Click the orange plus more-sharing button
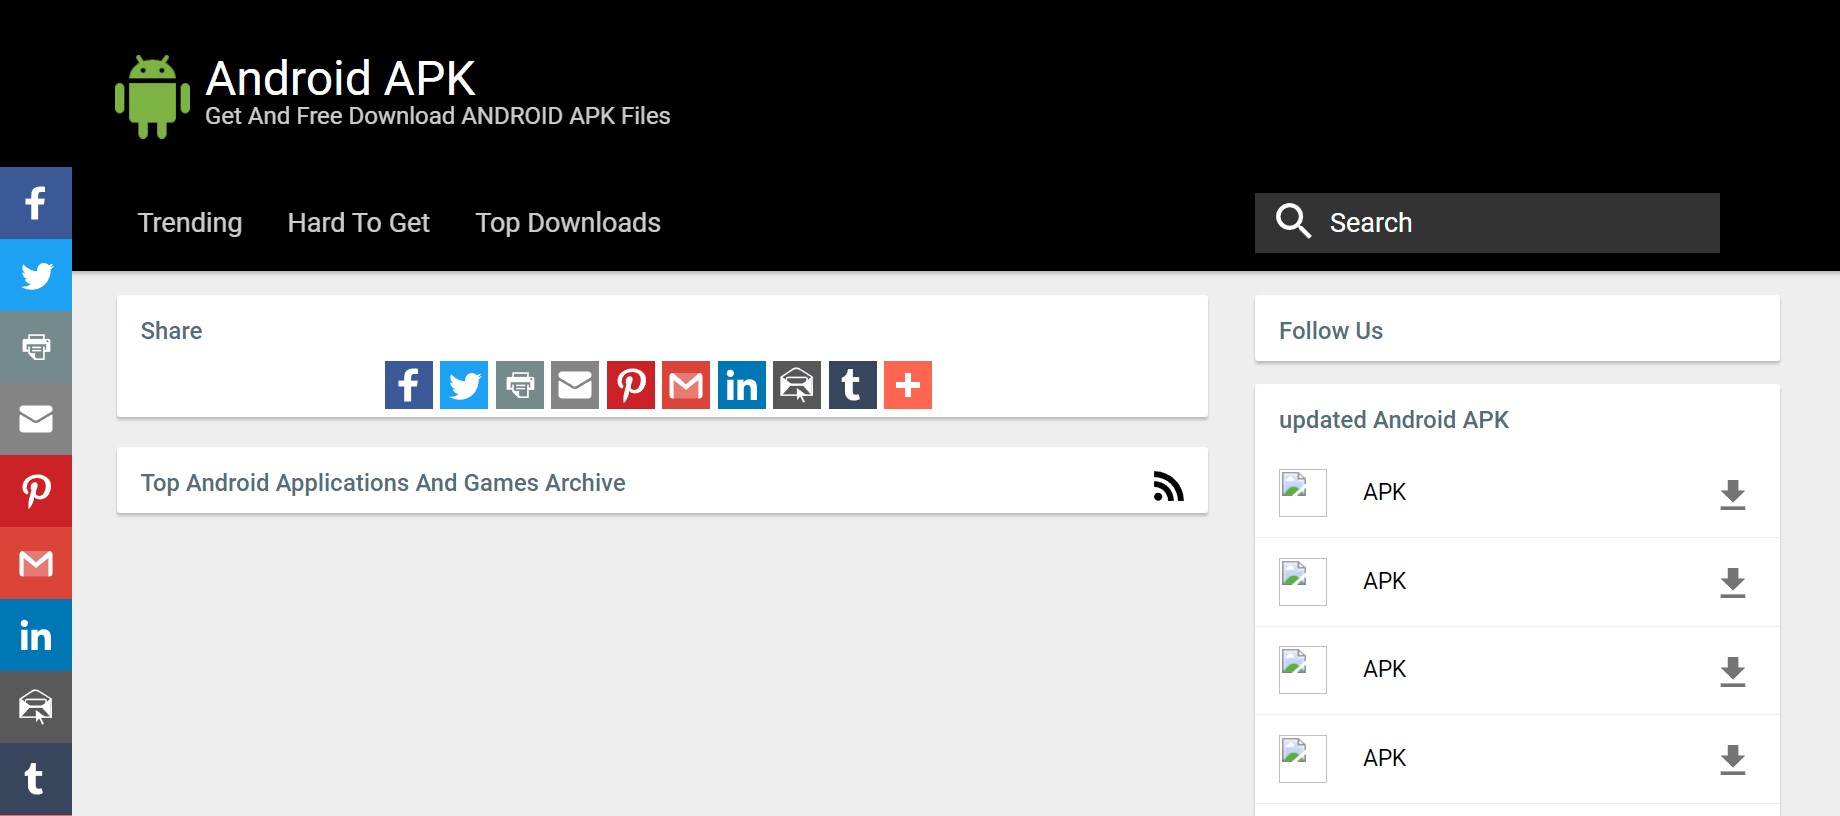Screen dimensions: 1840x816 pos(908,385)
